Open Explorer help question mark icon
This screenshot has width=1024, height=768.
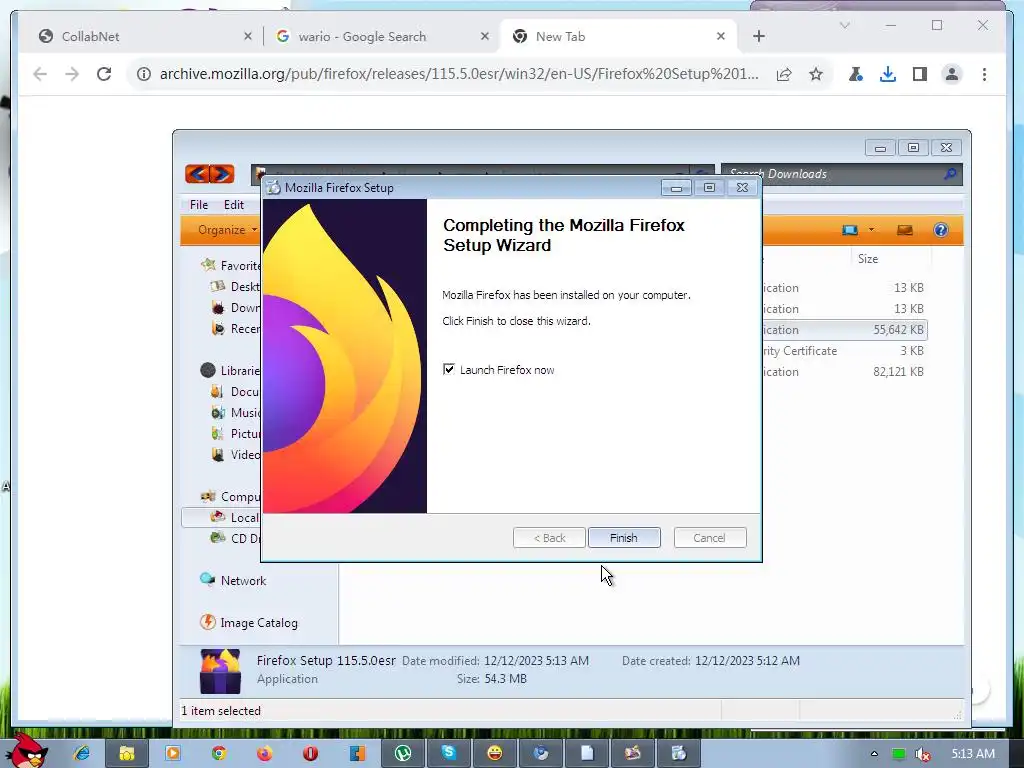(x=940, y=230)
